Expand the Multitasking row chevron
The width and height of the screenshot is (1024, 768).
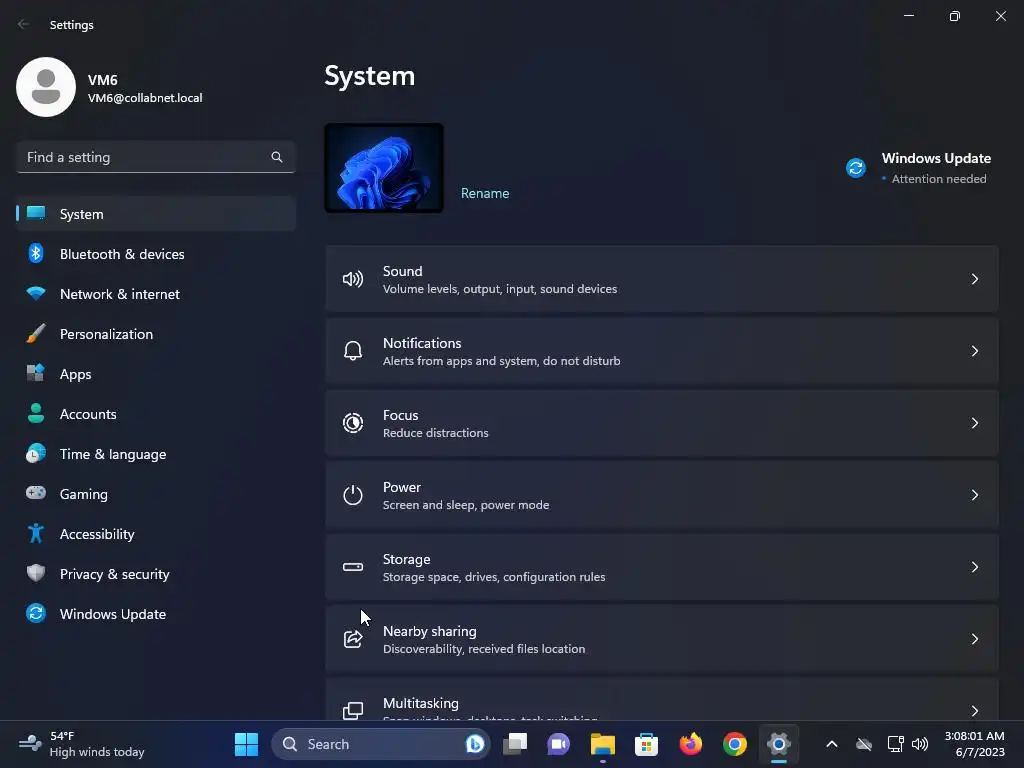point(974,711)
